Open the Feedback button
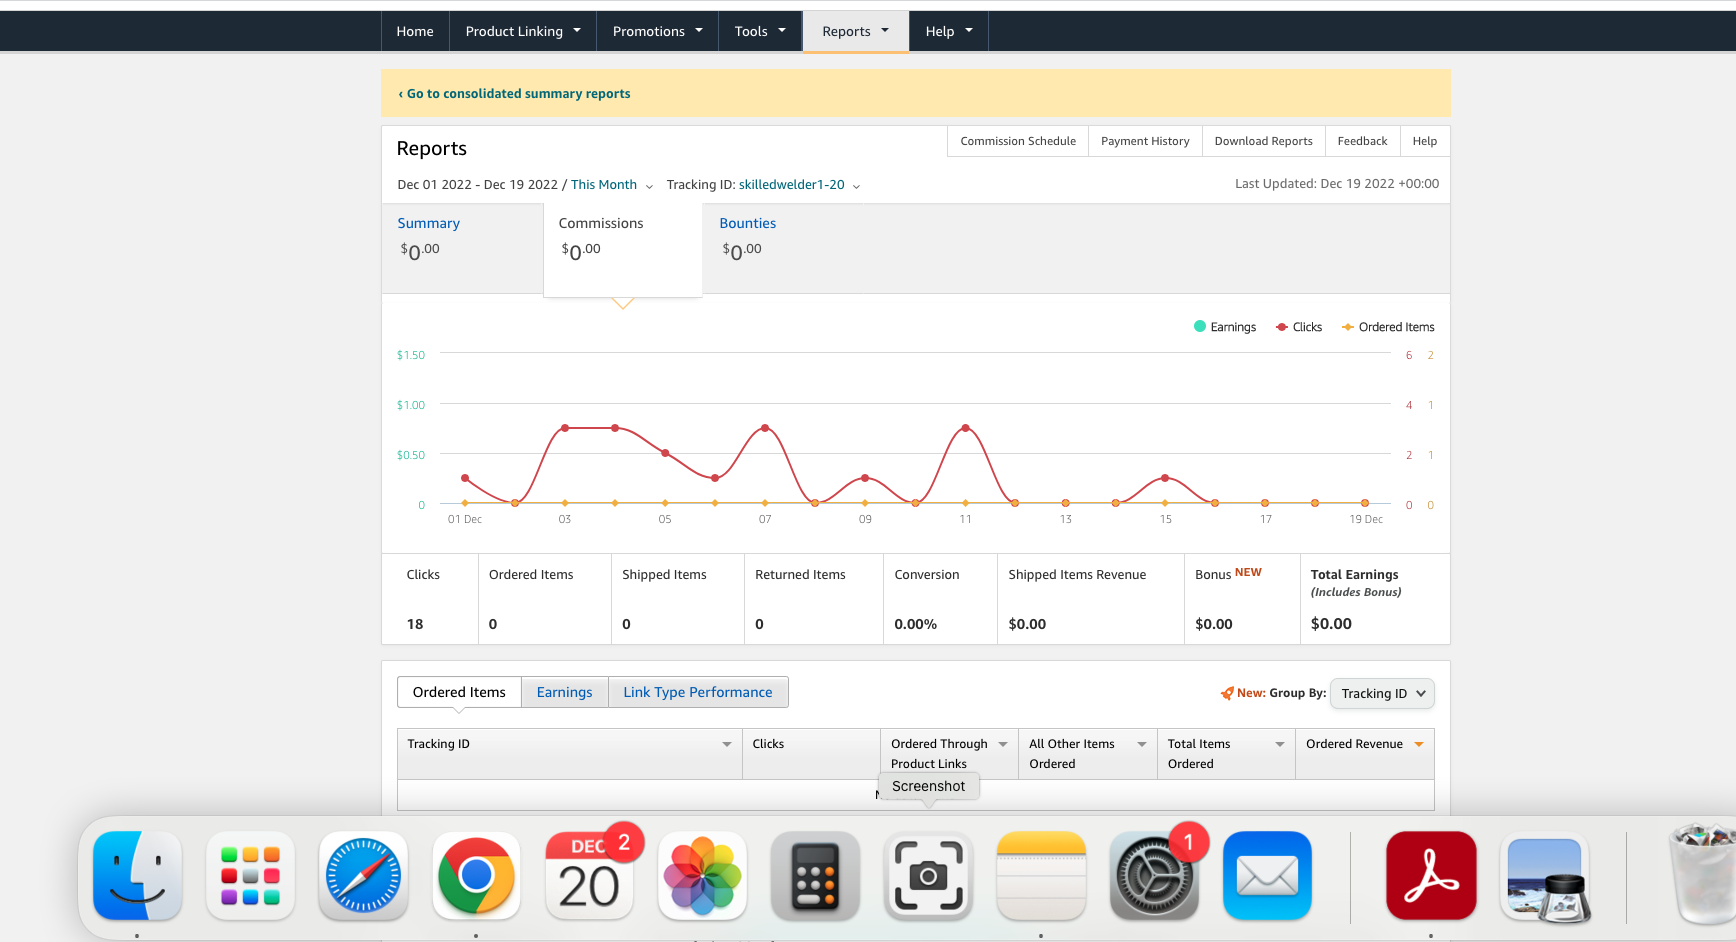The width and height of the screenshot is (1736, 942). point(1362,141)
